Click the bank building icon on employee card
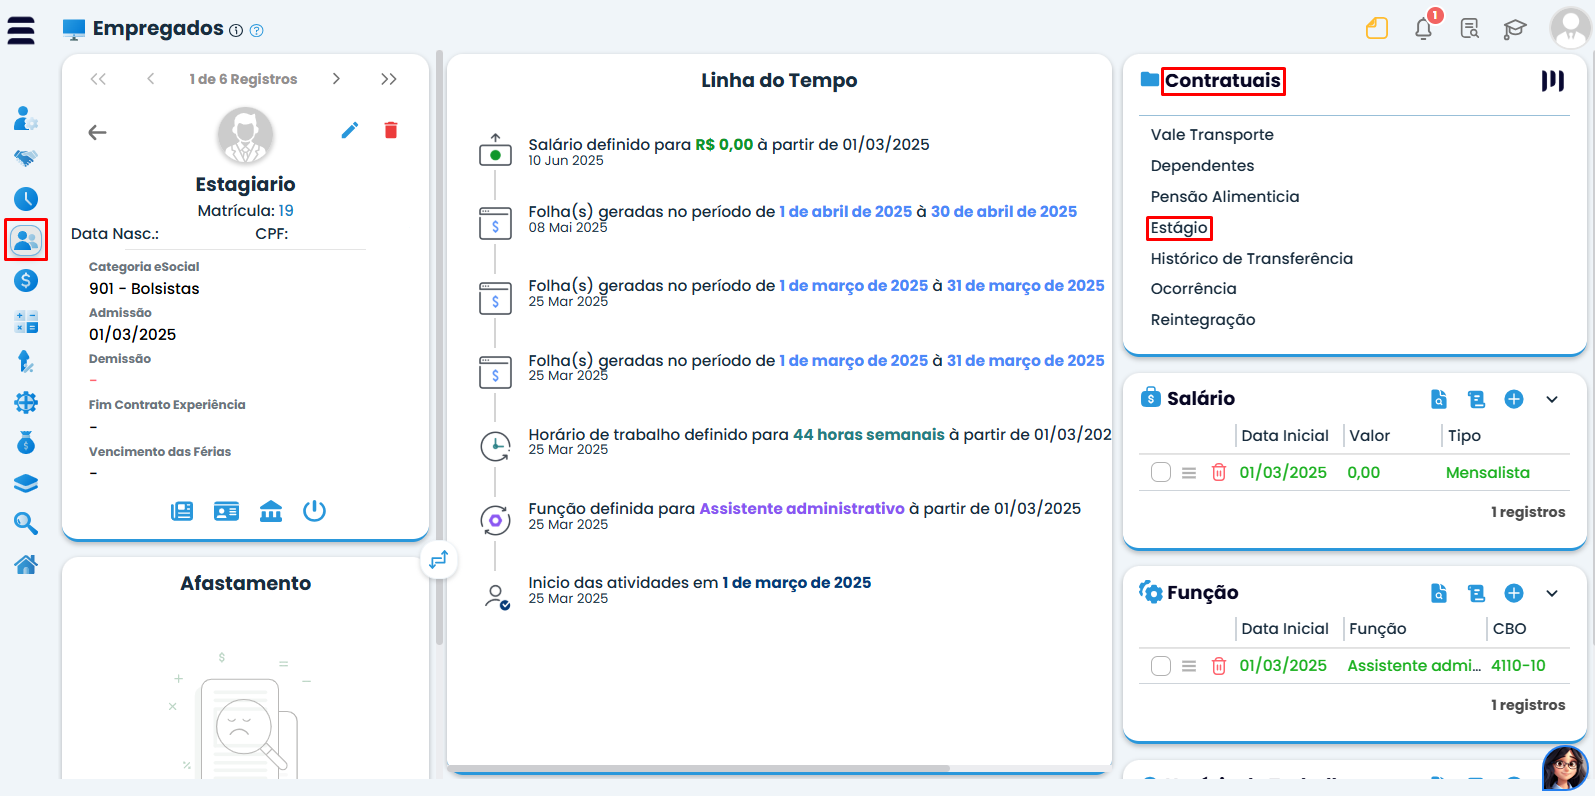Image resolution: width=1595 pixels, height=796 pixels. click(271, 511)
